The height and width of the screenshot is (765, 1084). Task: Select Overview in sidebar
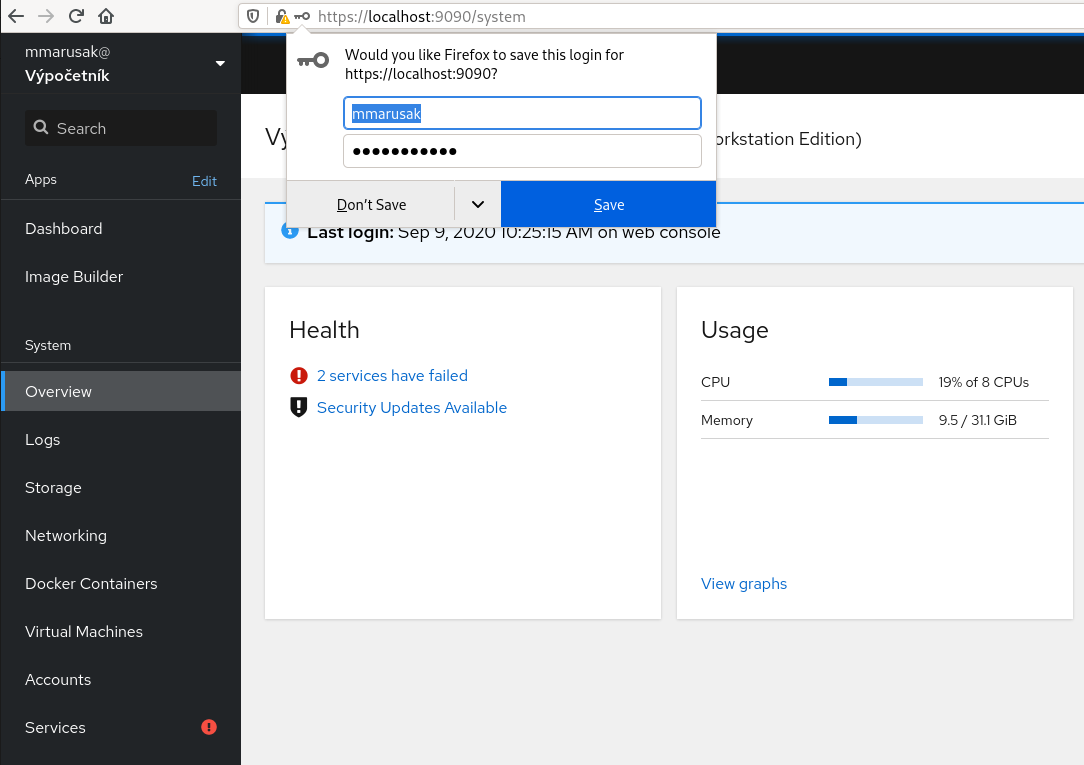121,391
